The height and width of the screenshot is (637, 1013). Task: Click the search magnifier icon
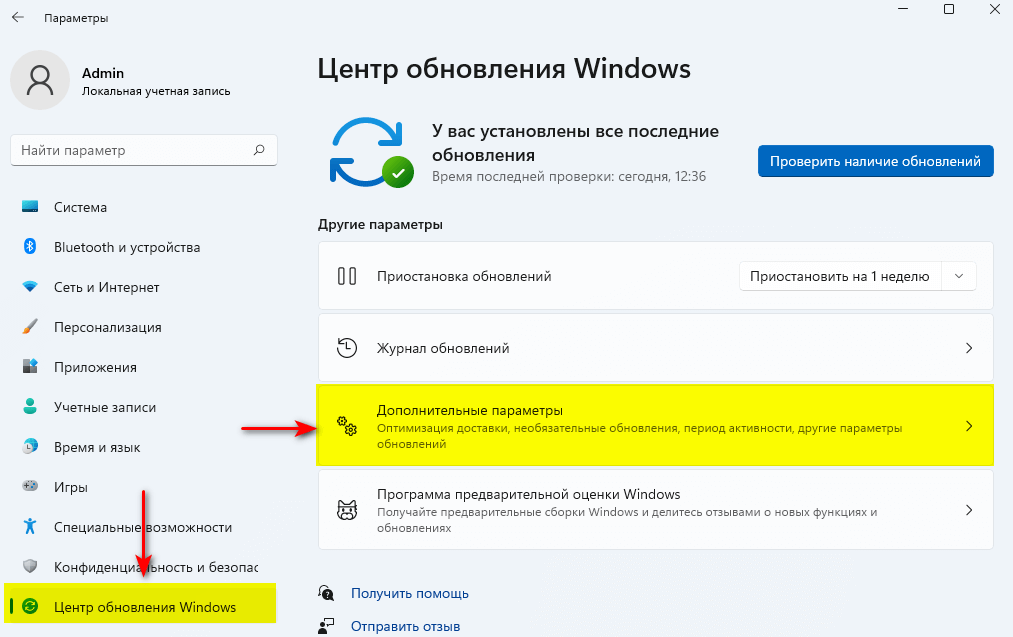[x=259, y=150]
